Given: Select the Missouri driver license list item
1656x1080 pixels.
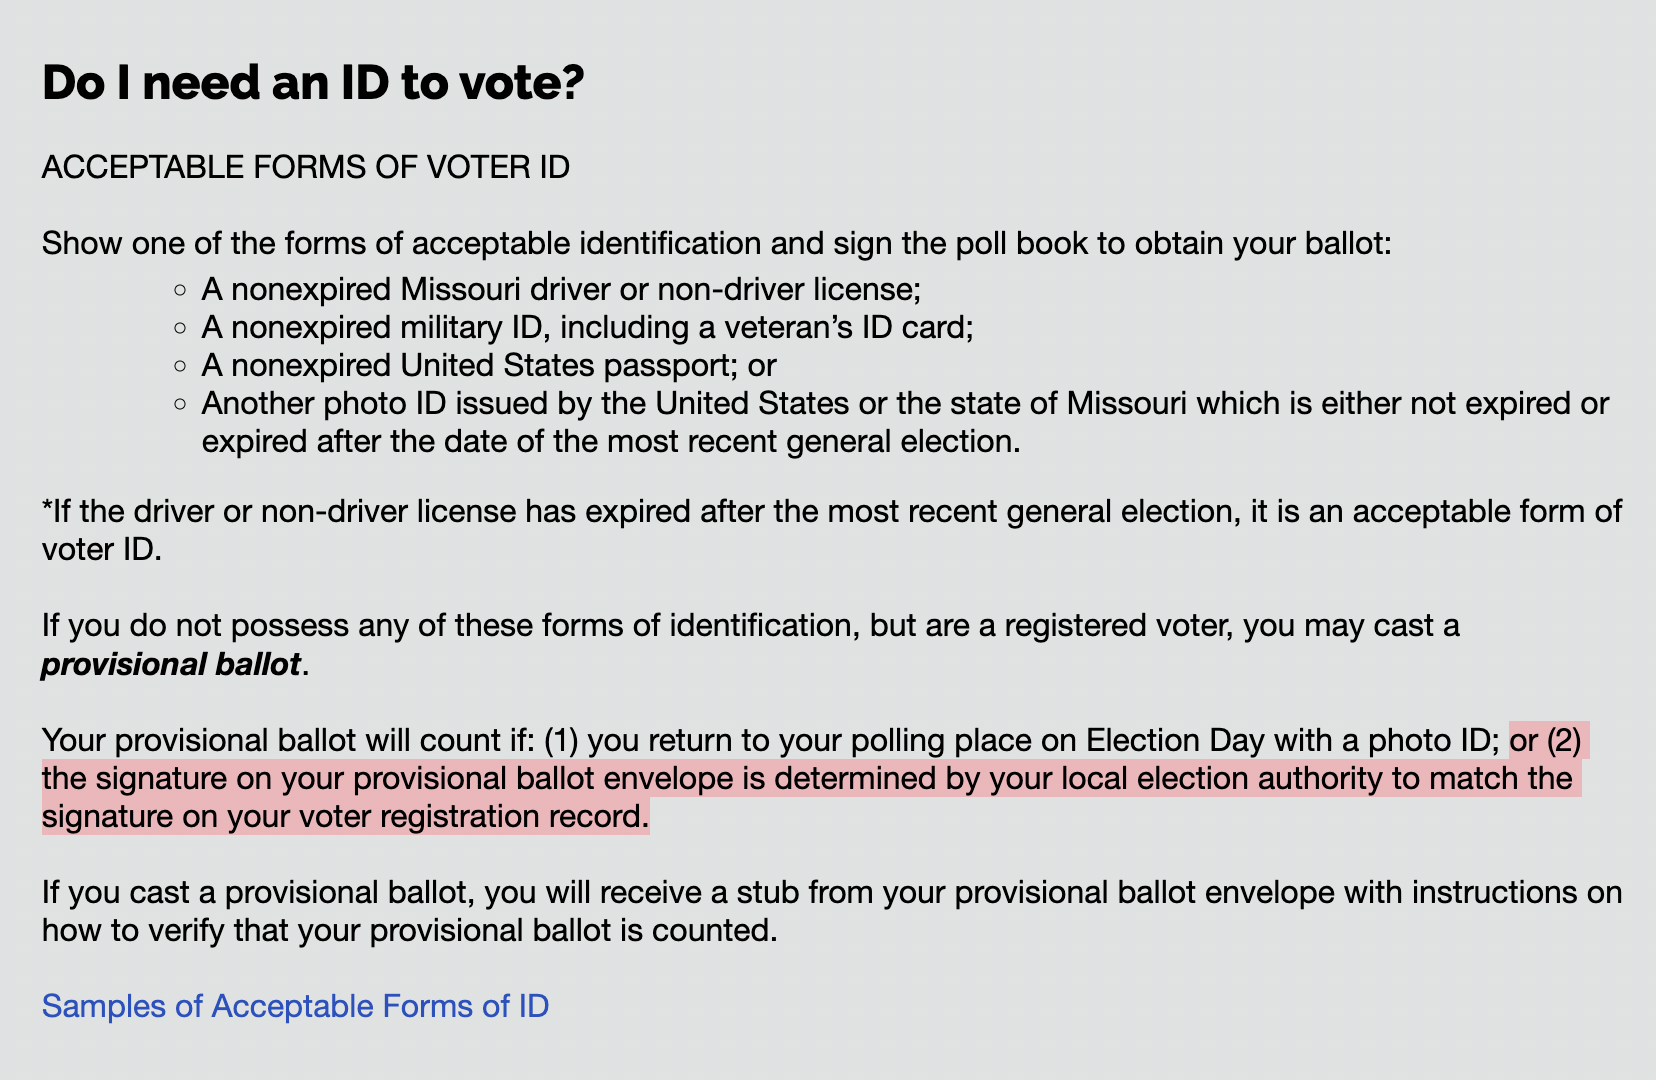Looking at the screenshot, I should [x=560, y=289].
